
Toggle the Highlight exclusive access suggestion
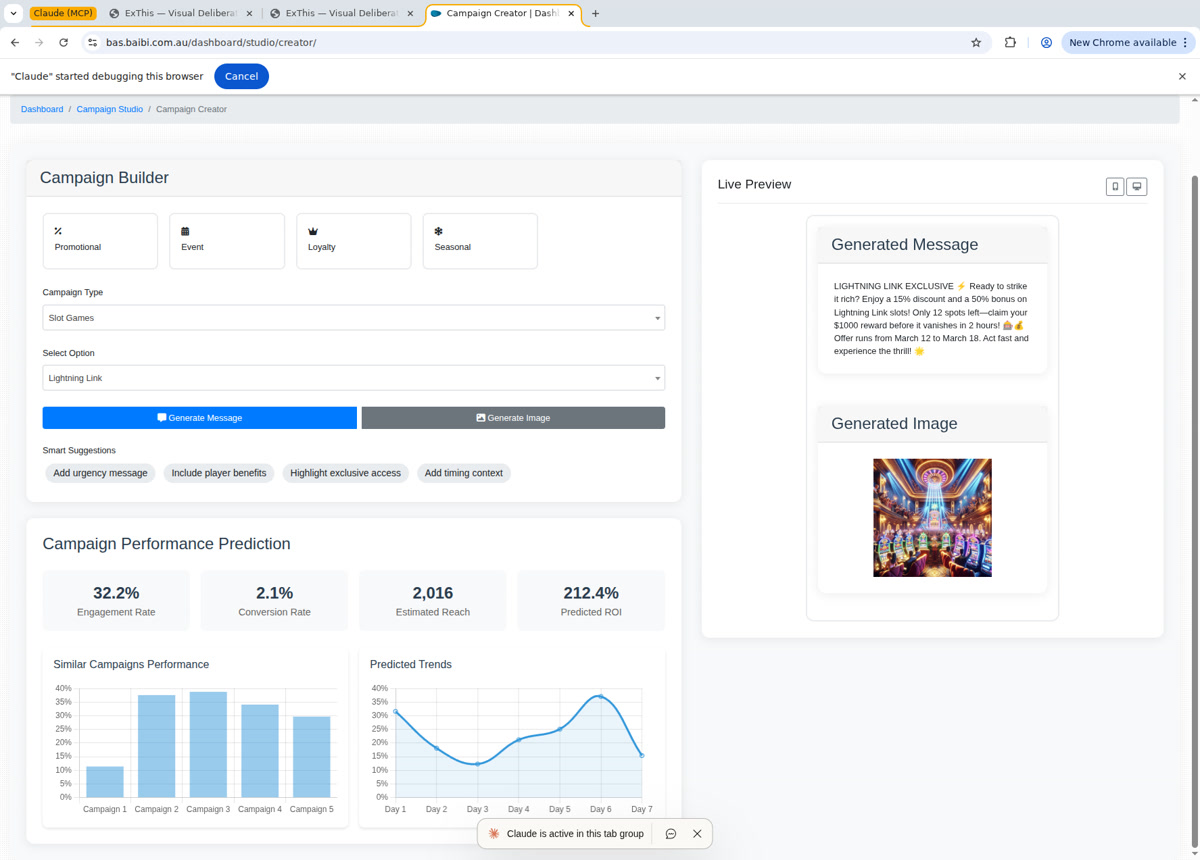pos(346,472)
